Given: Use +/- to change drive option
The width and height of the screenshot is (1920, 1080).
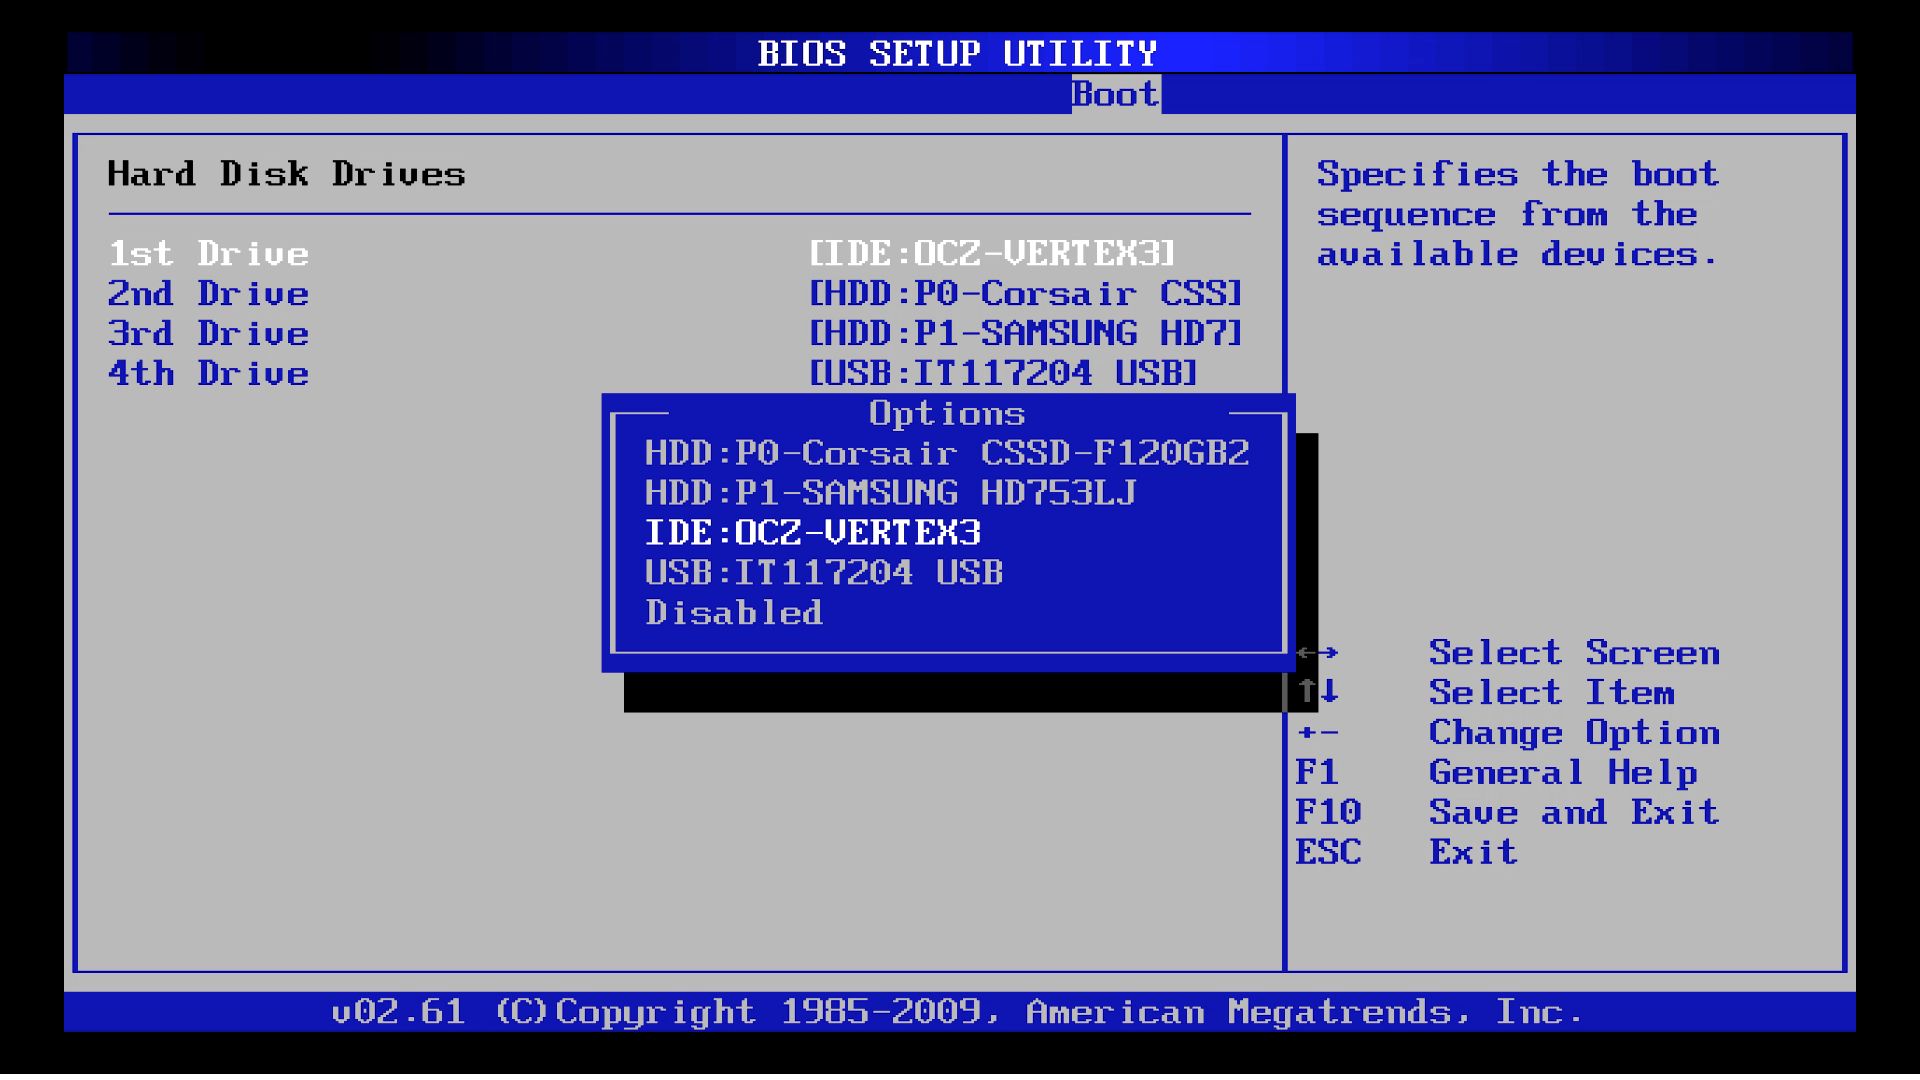Looking at the screenshot, I should (x=1321, y=733).
